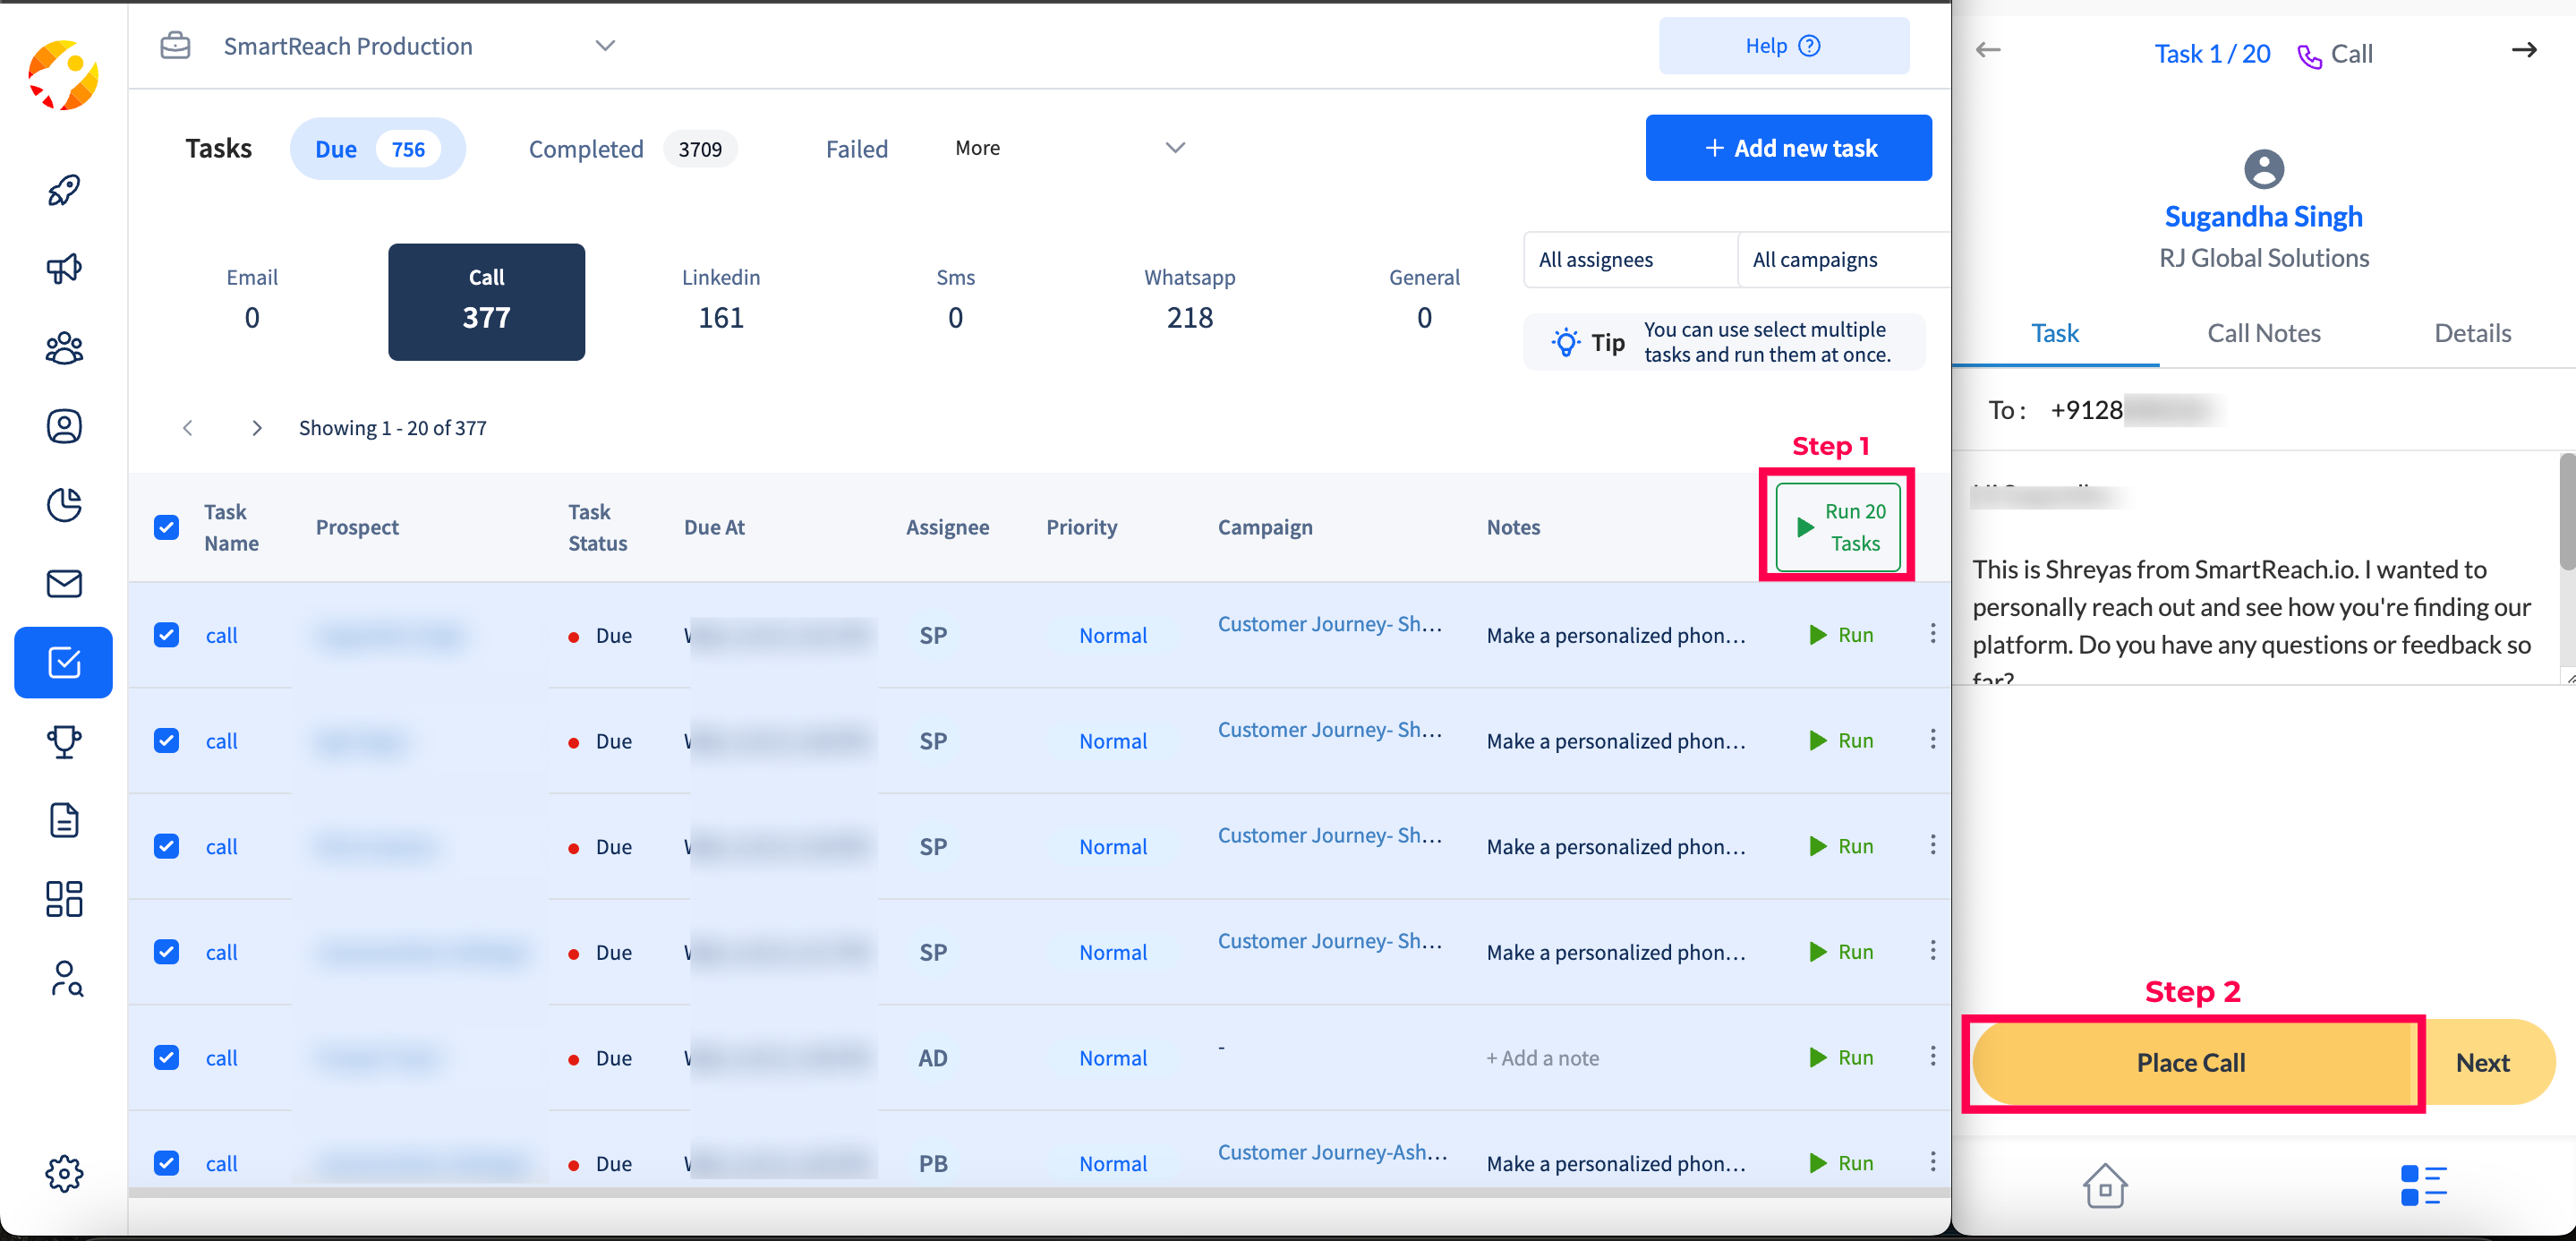Image resolution: width=2576 pixels, height=1241 pixels.
Task: Click the Place Call button
Action: coord(2190,1060)
